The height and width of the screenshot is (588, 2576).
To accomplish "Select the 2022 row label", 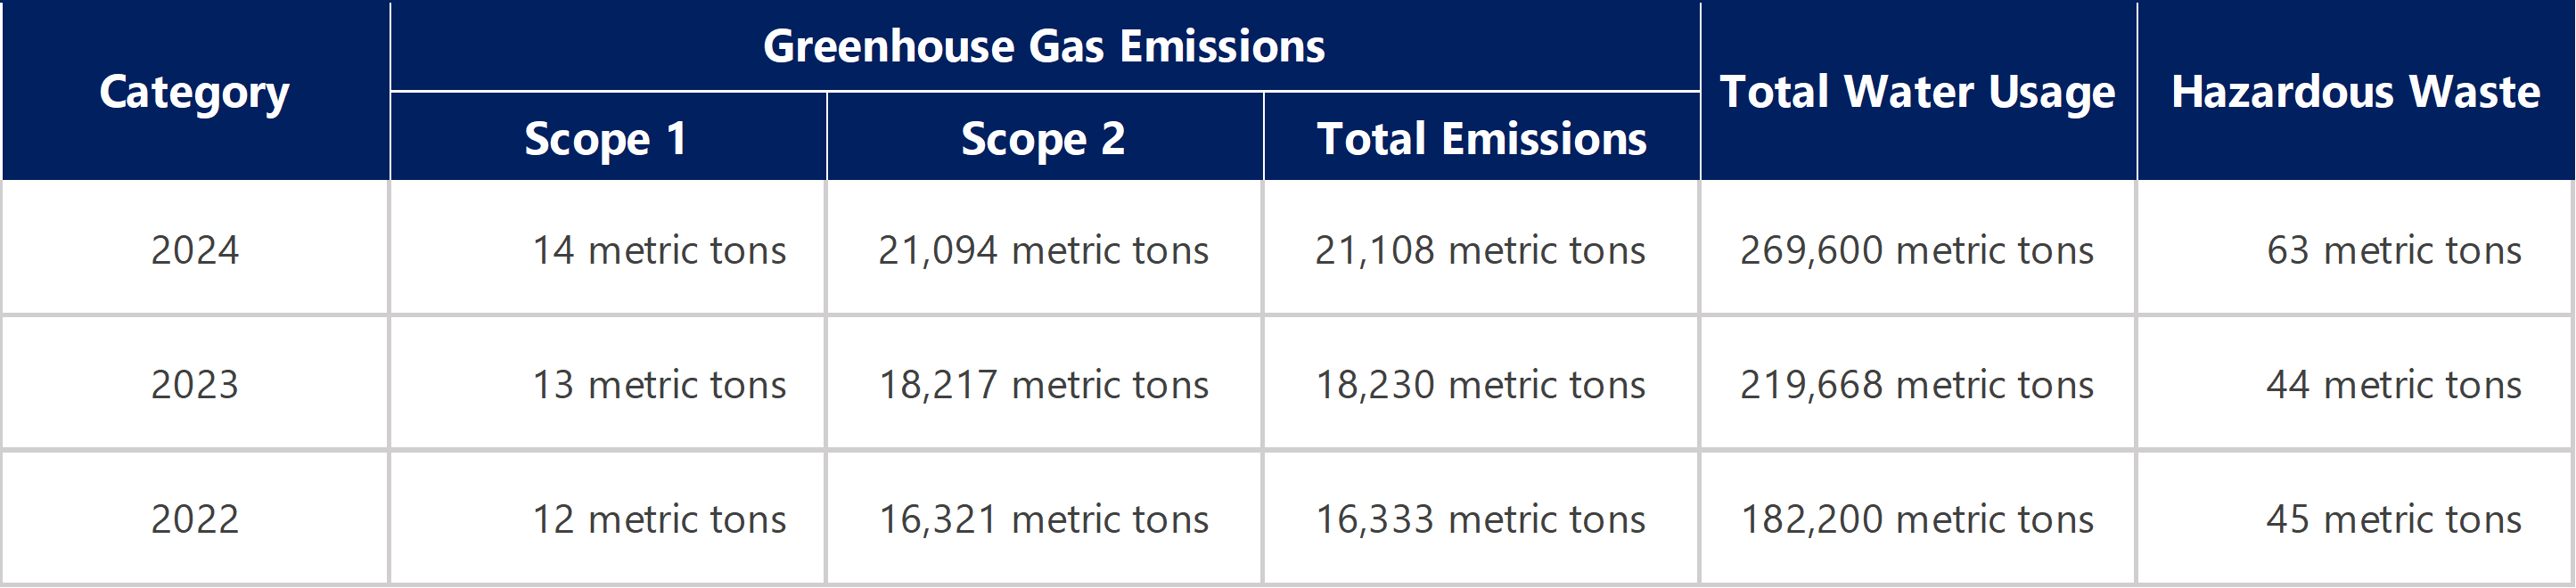I will (x=195, y=520).
